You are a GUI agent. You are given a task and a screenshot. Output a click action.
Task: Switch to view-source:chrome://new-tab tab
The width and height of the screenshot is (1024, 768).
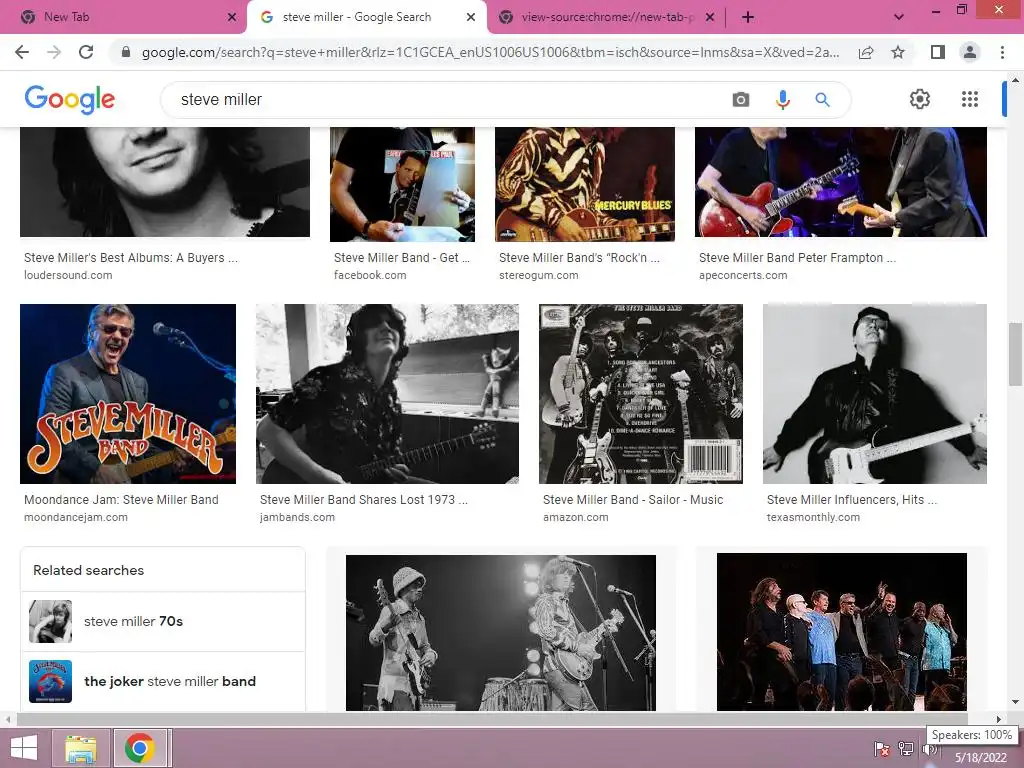[605, 18]
